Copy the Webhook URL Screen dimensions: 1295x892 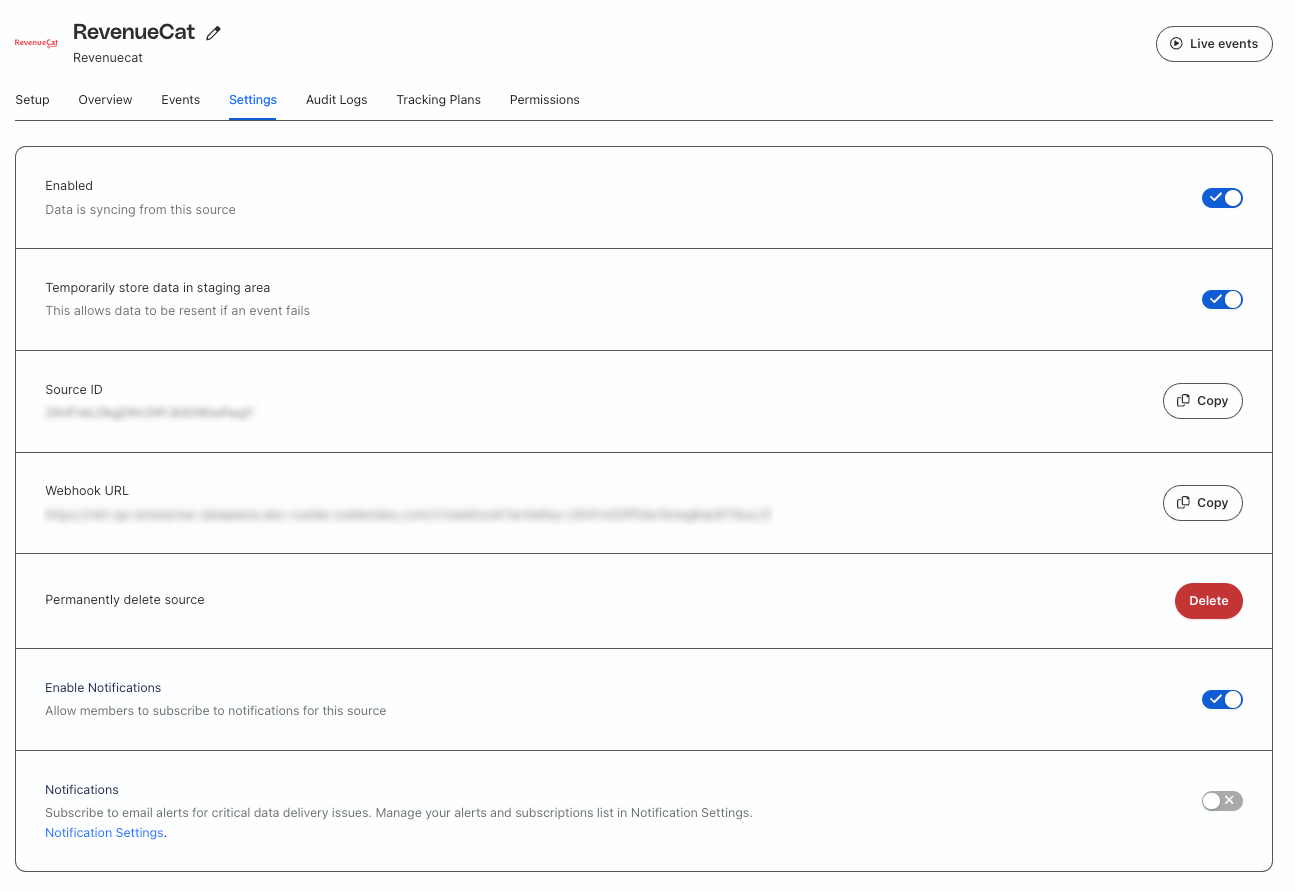1203,503
